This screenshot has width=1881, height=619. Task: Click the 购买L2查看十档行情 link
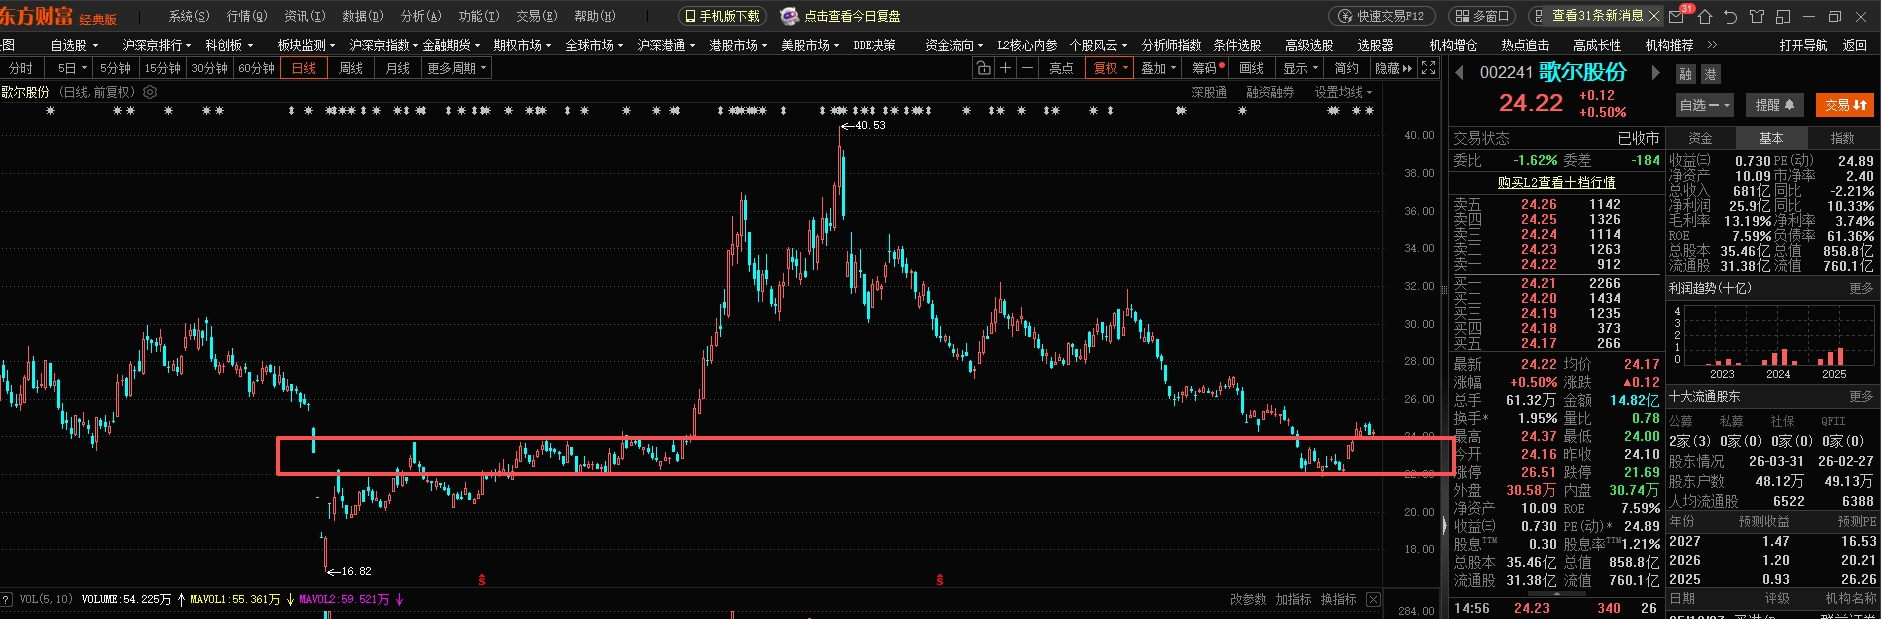(x=1556, y=182)
